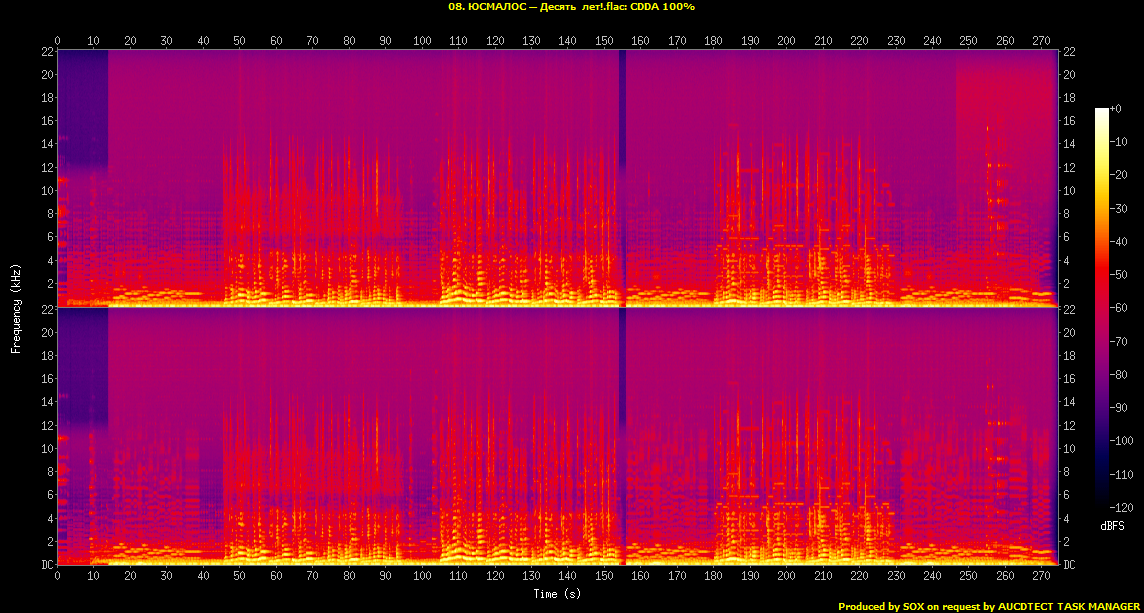Image resolution: width=1144 pixels, height=613 pixels.
Task: Select 270 mark on bottom time axis
Action: pos(1041,578)
